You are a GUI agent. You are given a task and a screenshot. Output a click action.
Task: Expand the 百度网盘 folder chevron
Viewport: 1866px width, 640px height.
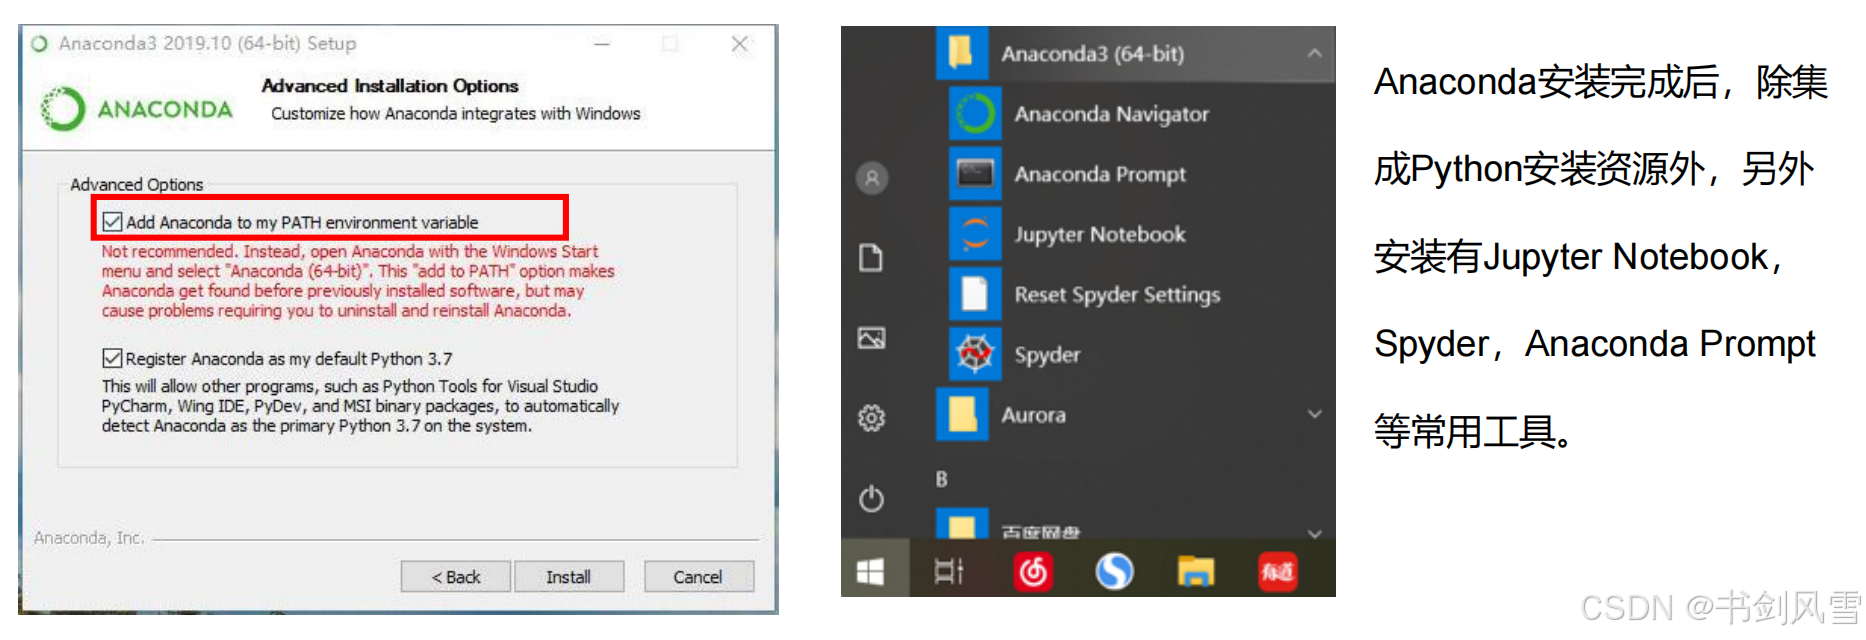tap(1314, 533)
